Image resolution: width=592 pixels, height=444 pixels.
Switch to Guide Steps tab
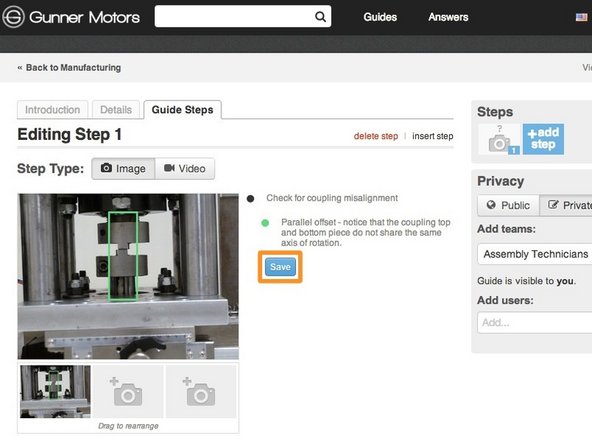182,110
